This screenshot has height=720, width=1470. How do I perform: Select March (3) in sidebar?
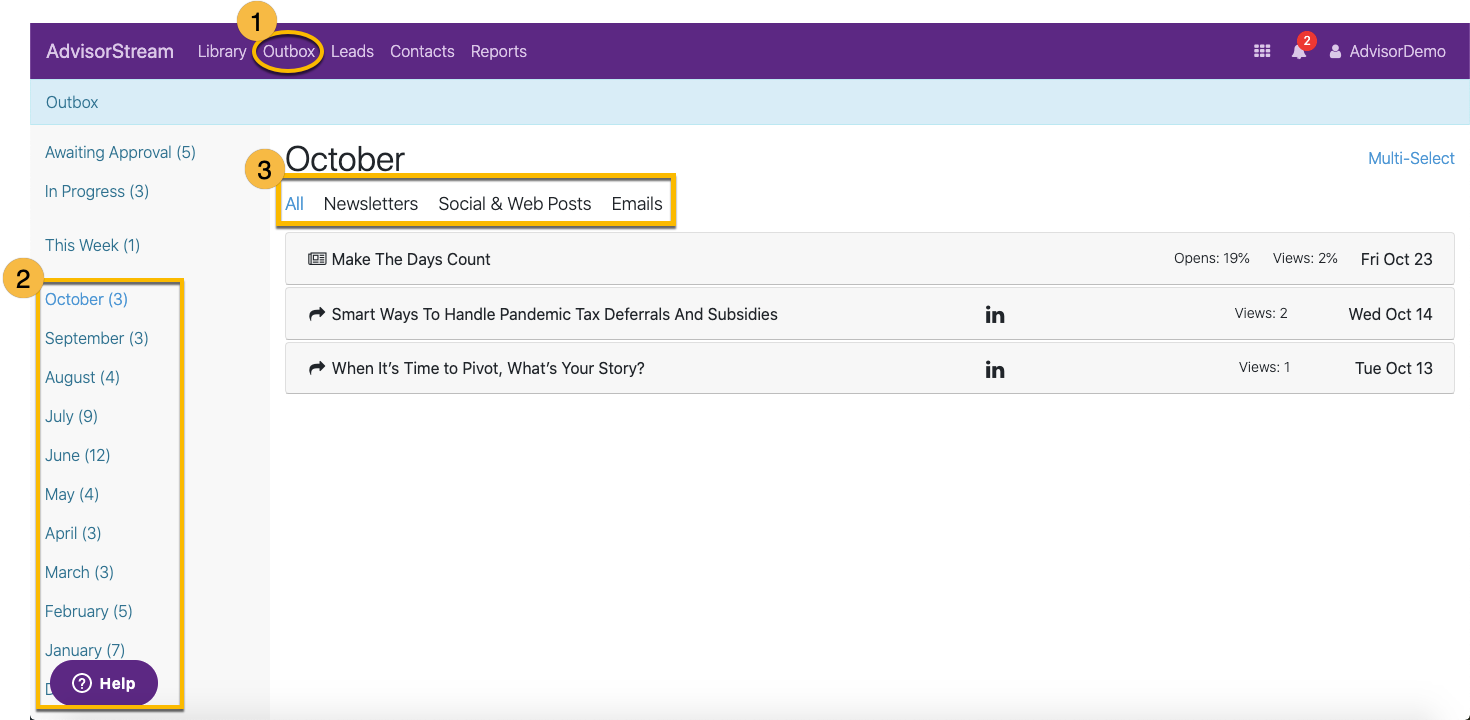[79, 572]
